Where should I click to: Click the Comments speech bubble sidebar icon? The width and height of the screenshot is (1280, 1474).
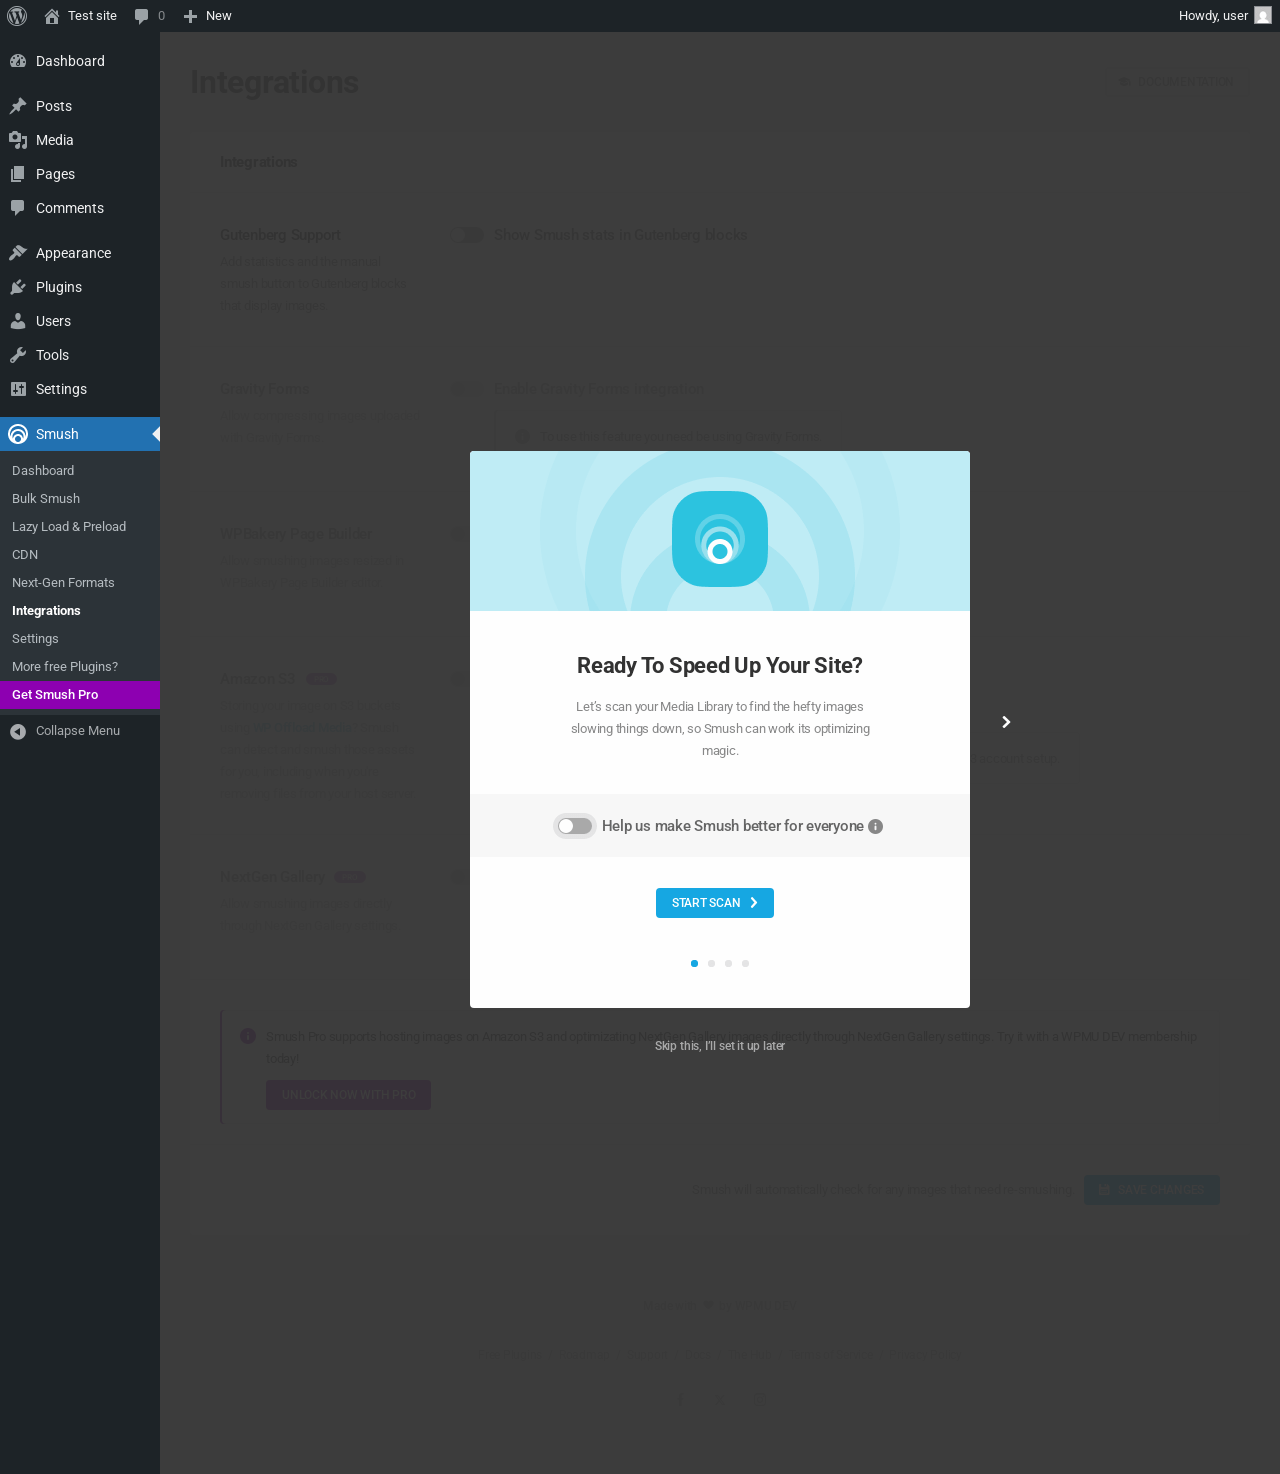(x=18, y=208)
